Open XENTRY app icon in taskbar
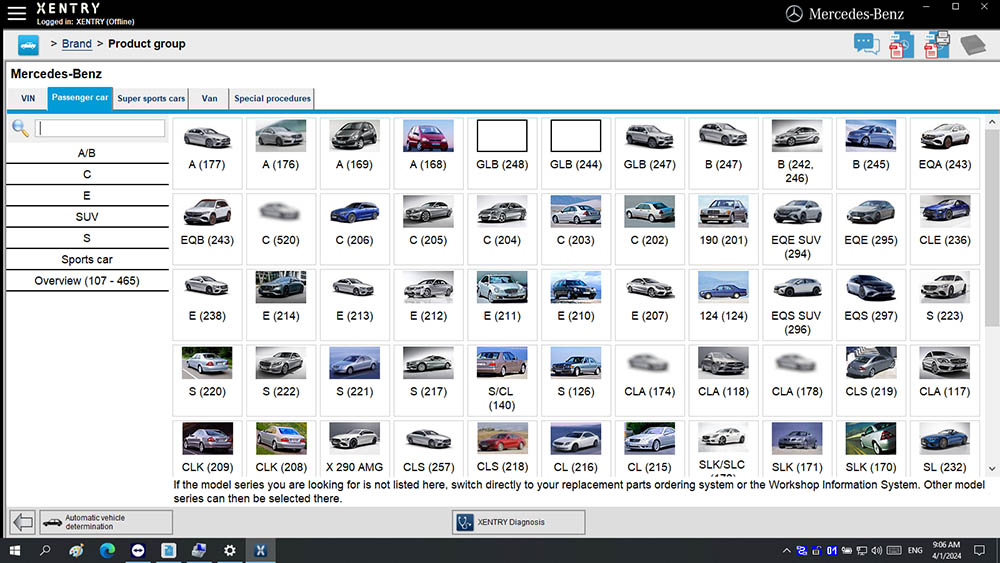1000x563 pixels. (x=260, y=550)
